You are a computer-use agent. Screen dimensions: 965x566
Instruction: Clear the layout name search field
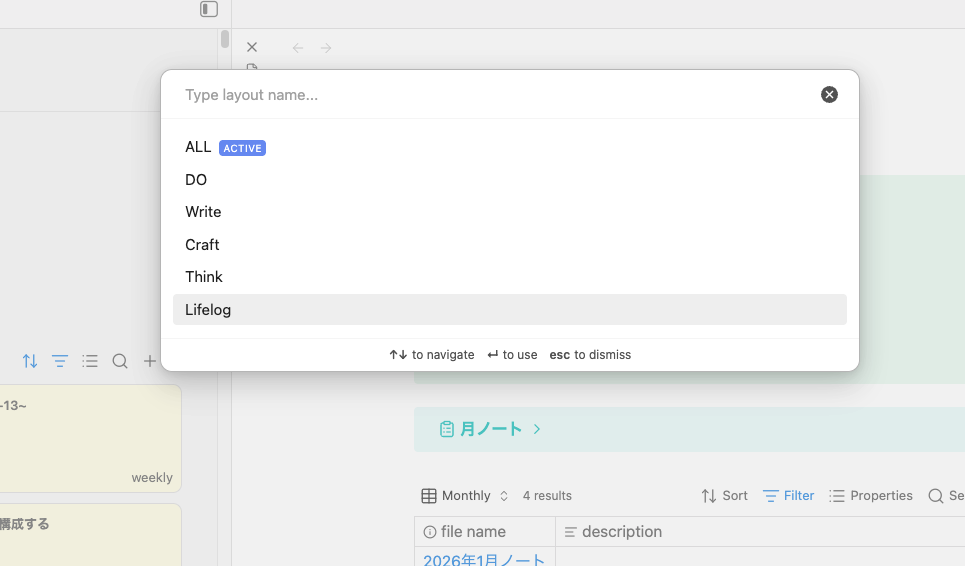[829, 94]
